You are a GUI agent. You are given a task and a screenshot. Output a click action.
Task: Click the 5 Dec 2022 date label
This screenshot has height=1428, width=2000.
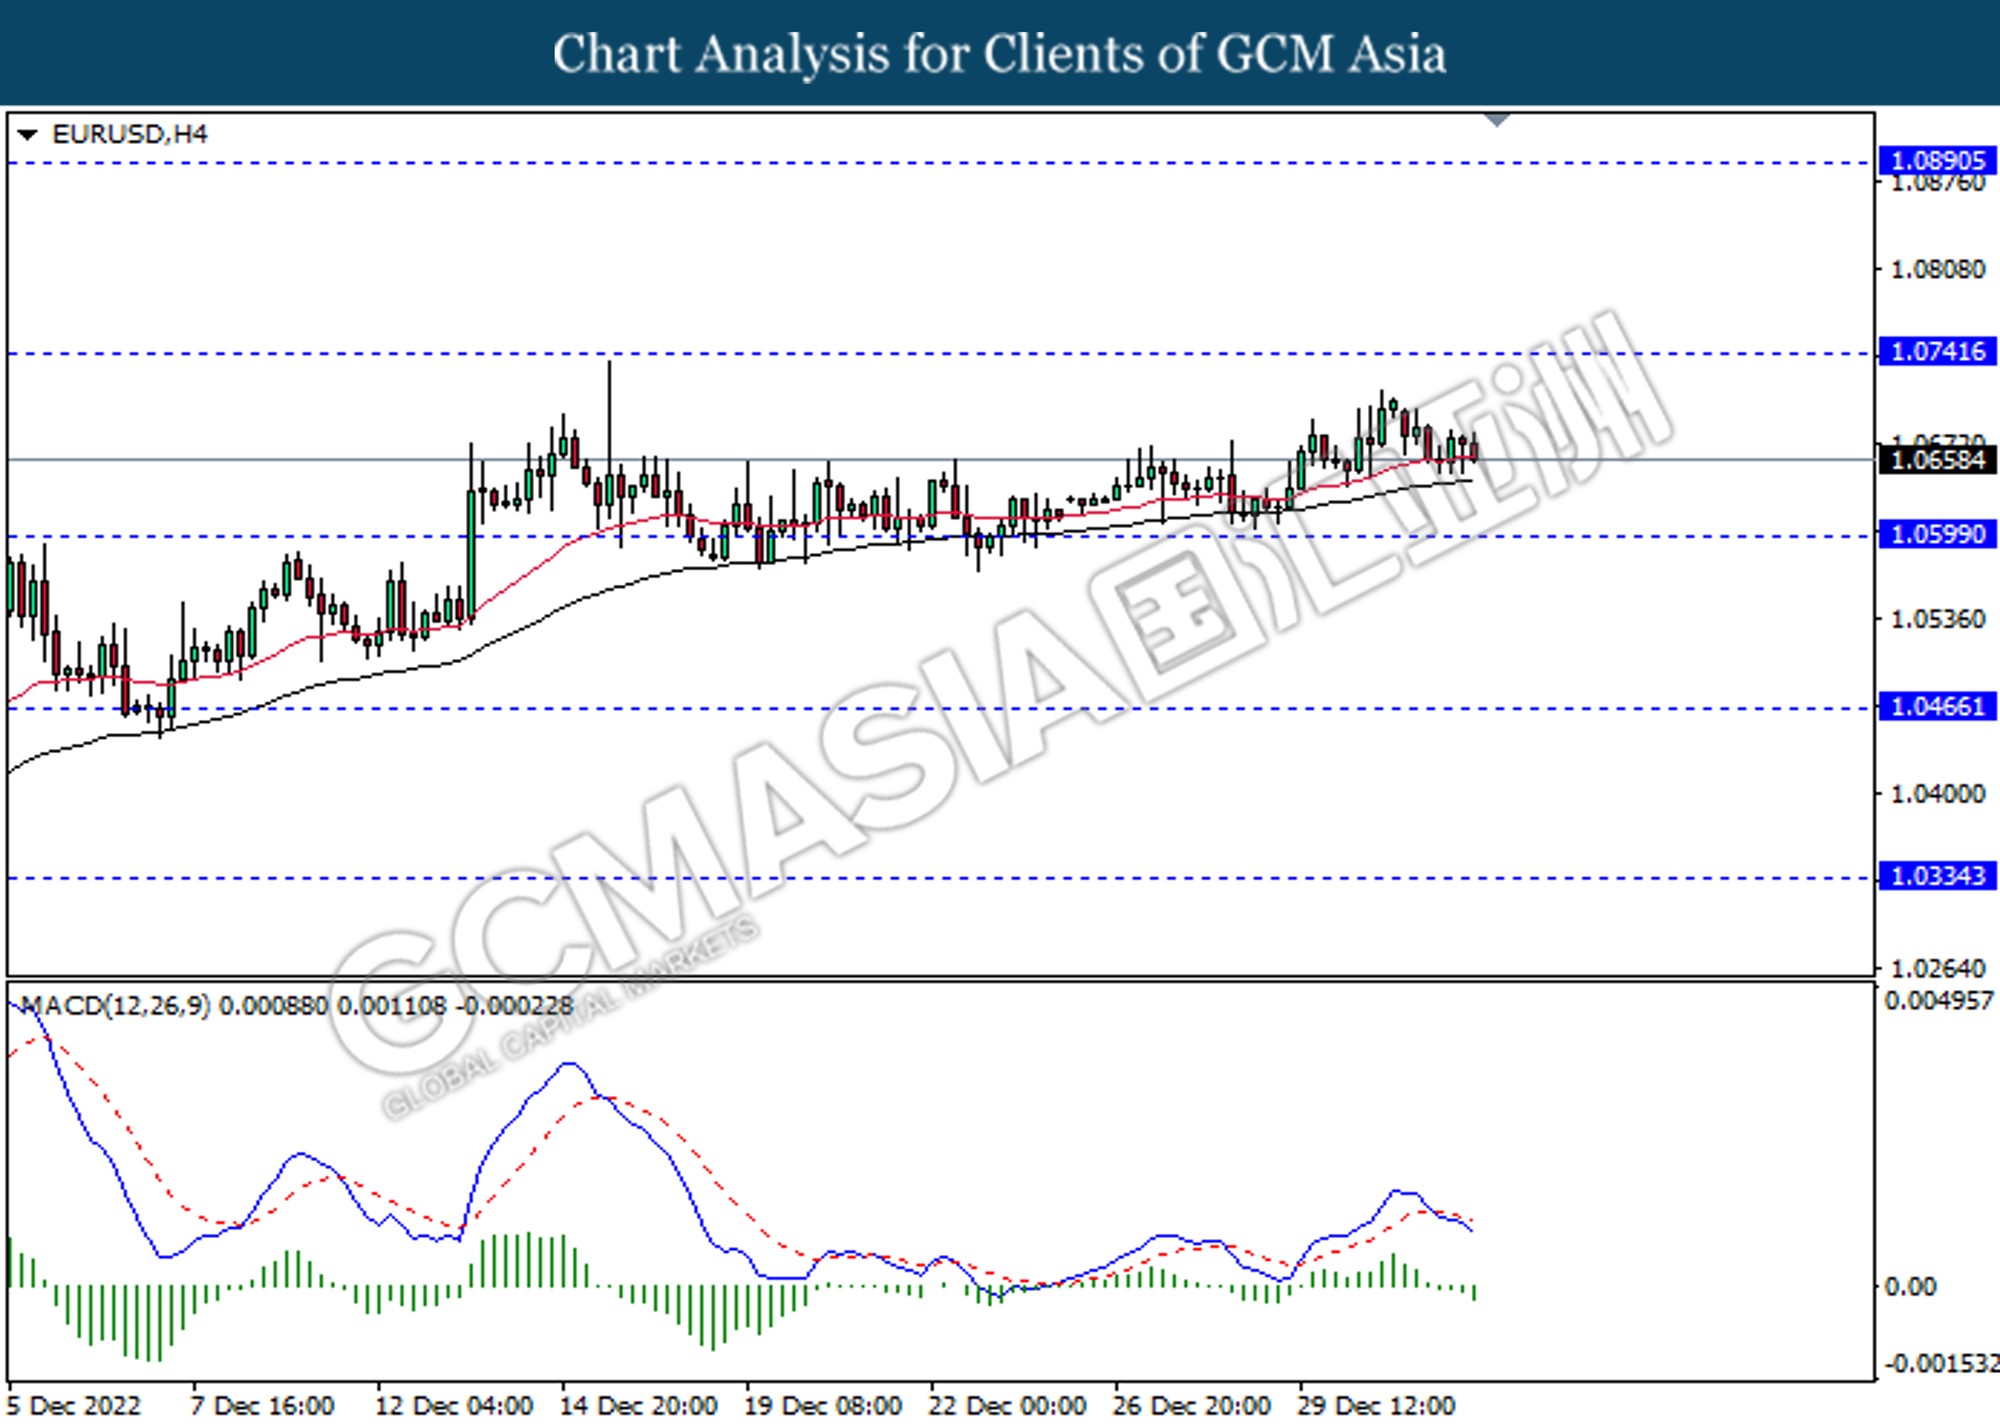pos(74,1405)
